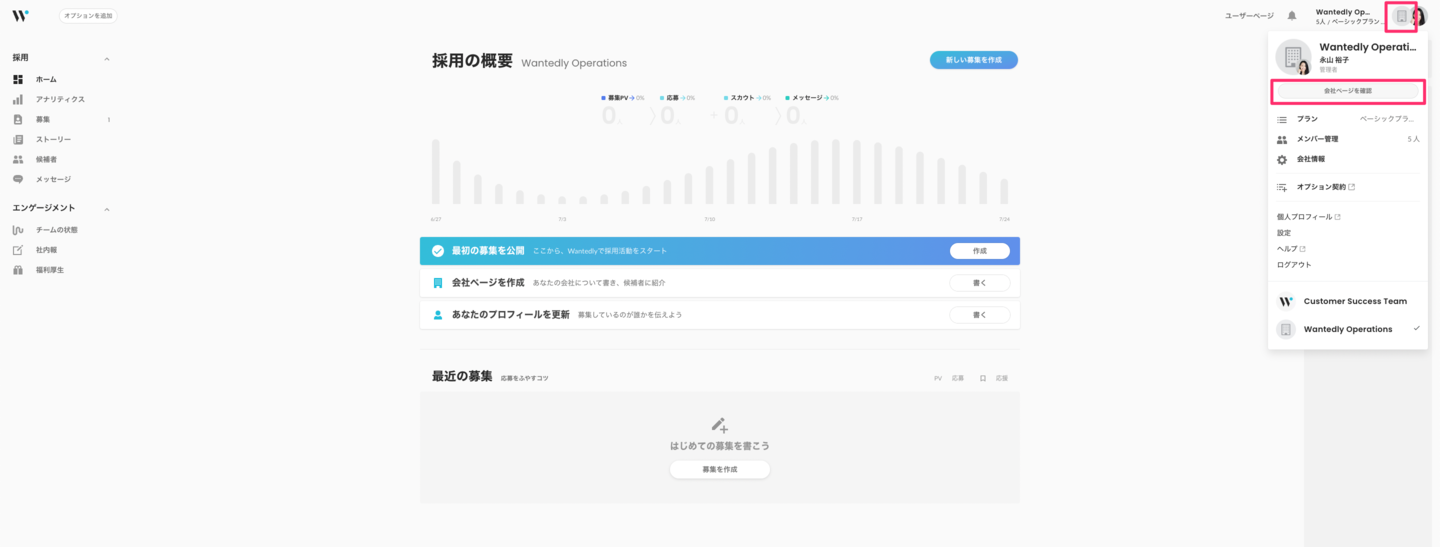Click the Wantedly Operations building icon in list

click(1286, 329)
